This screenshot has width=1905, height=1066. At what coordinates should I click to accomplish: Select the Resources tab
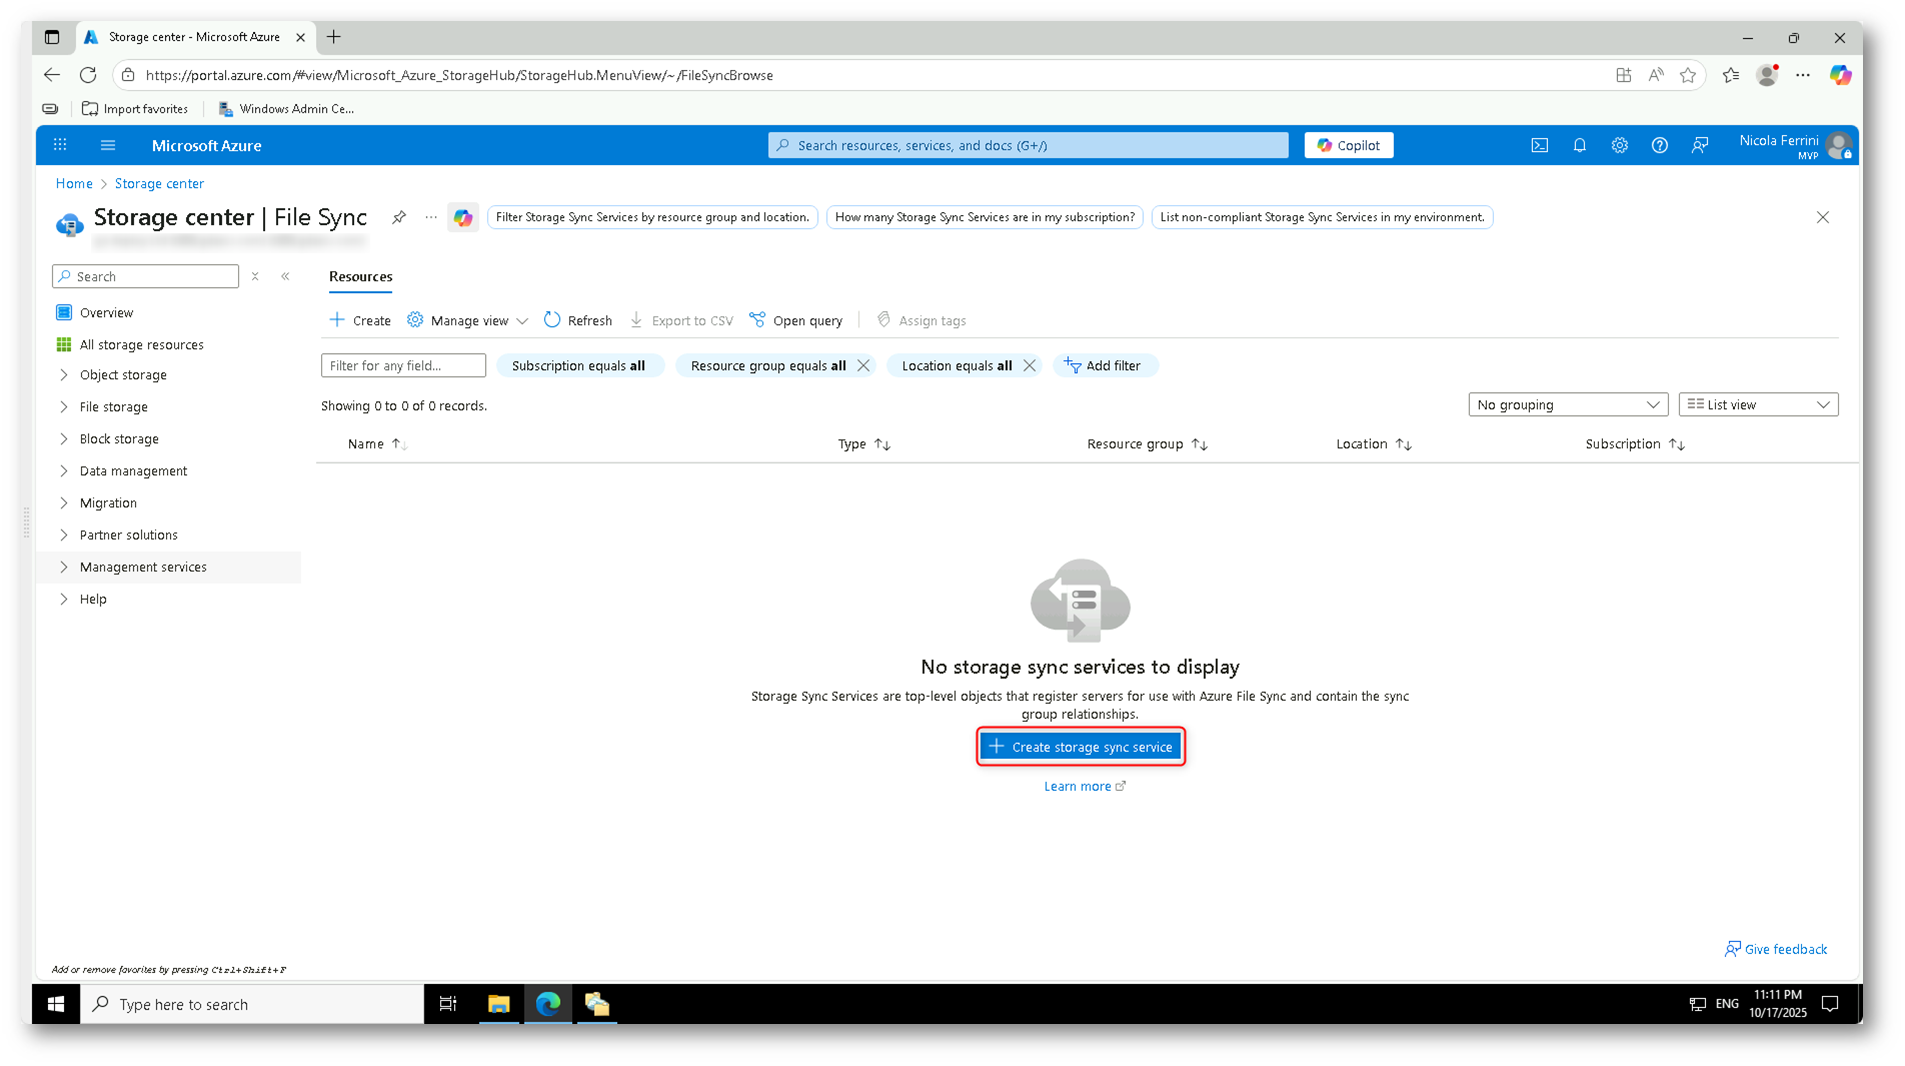[360, 277]
